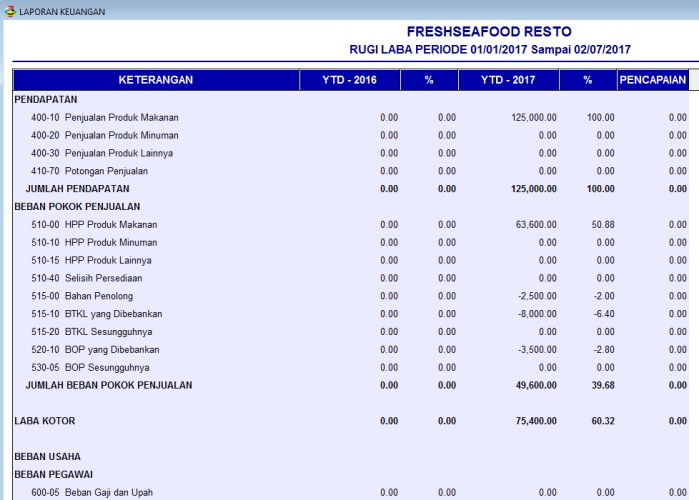699x500 pixels.
Task: Select the YTD - 2017 column header
Action: coord(508,80)
